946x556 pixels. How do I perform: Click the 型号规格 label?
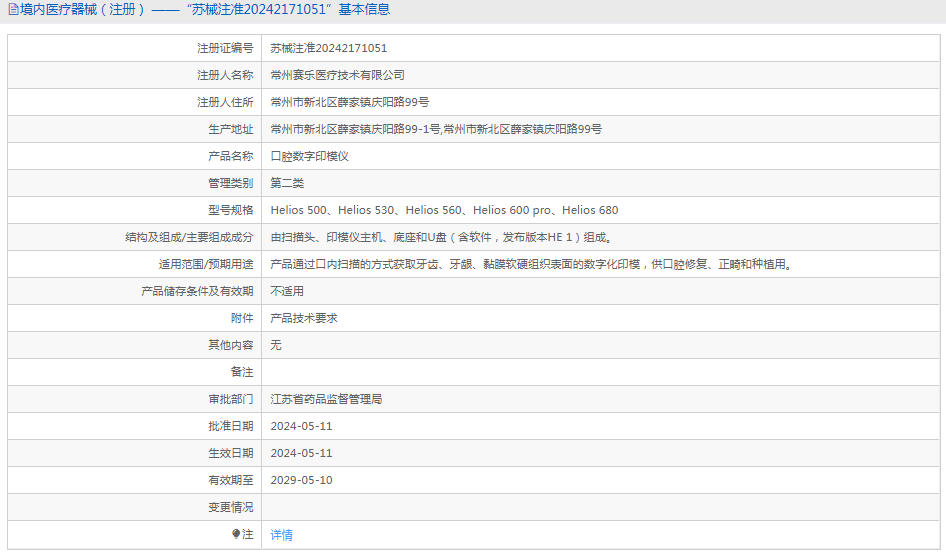(230, 210)
